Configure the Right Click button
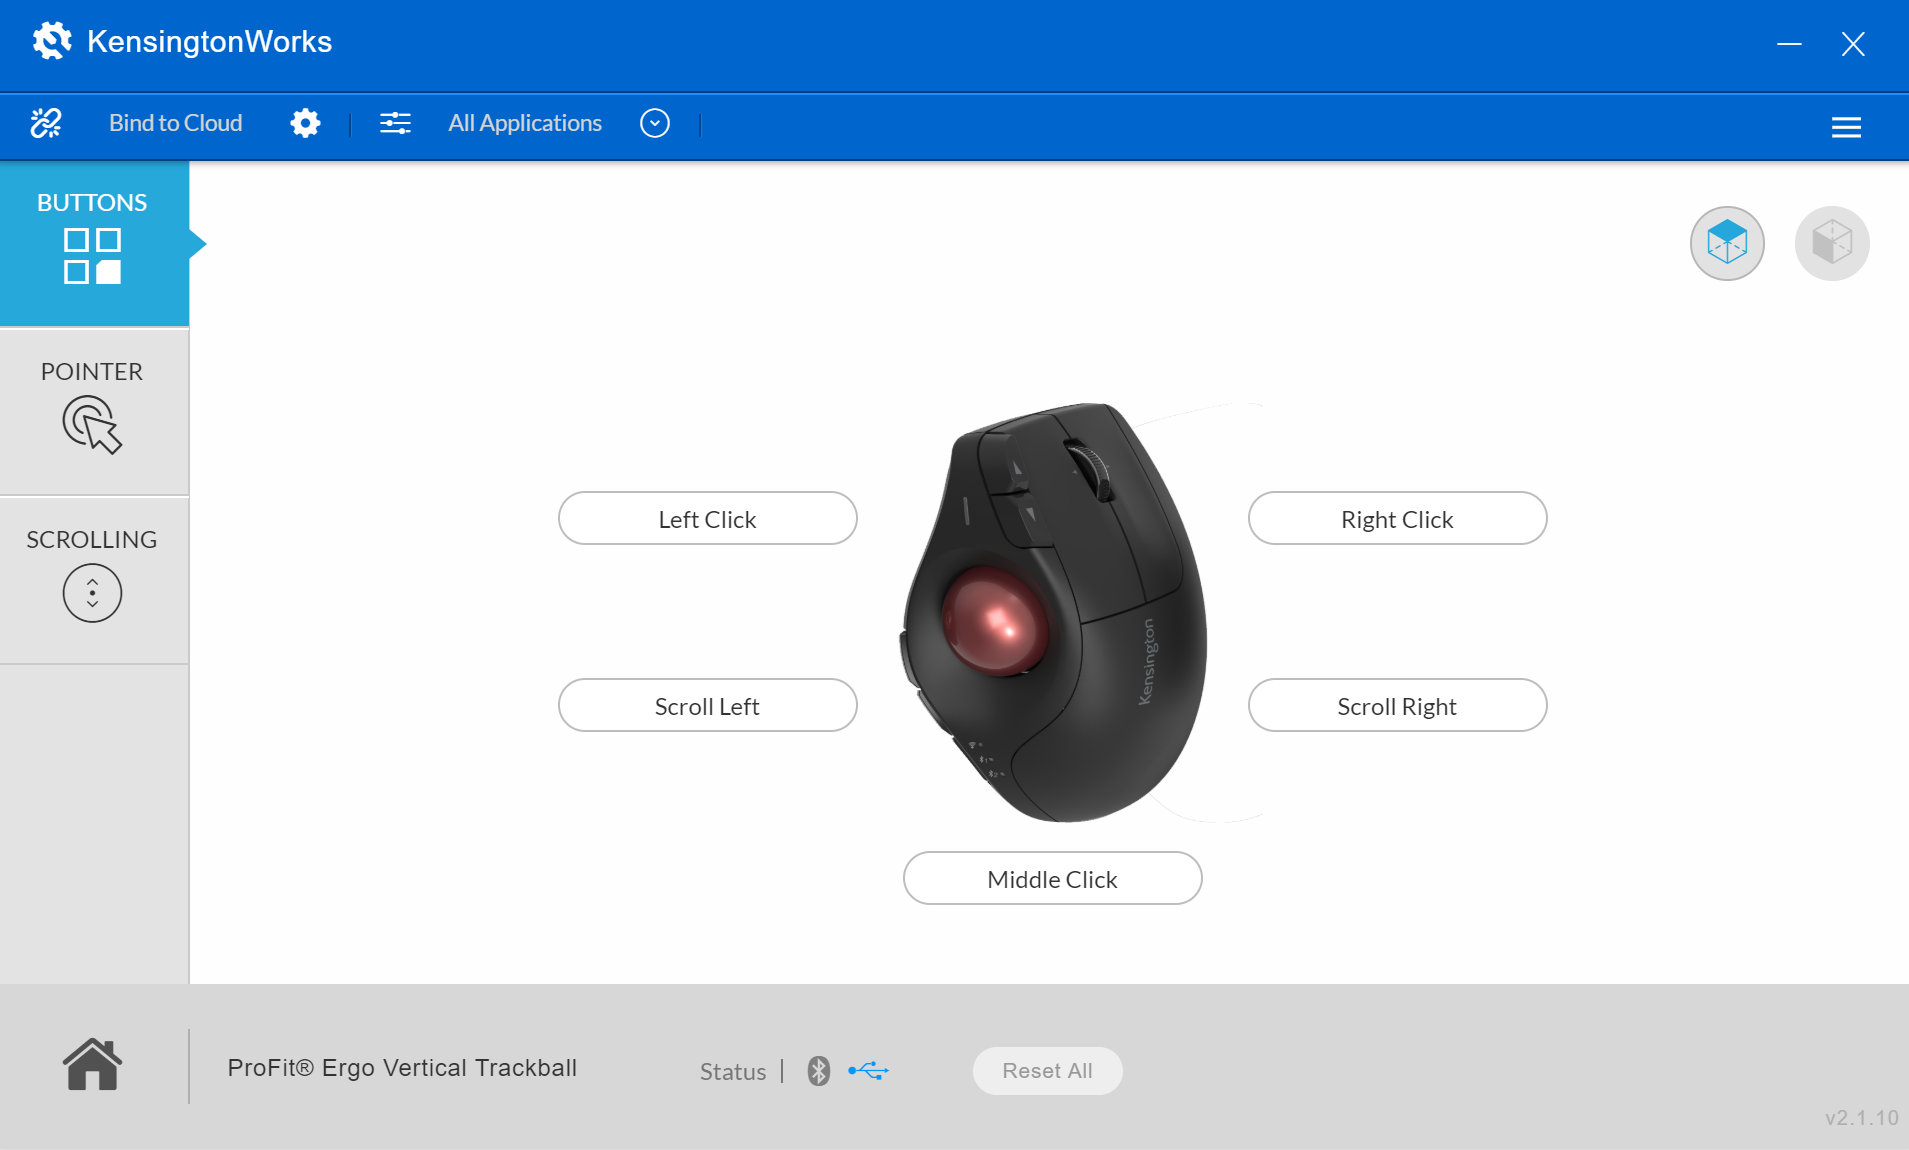The height and width of the screenshot is (1150, 1909). 1397,518
